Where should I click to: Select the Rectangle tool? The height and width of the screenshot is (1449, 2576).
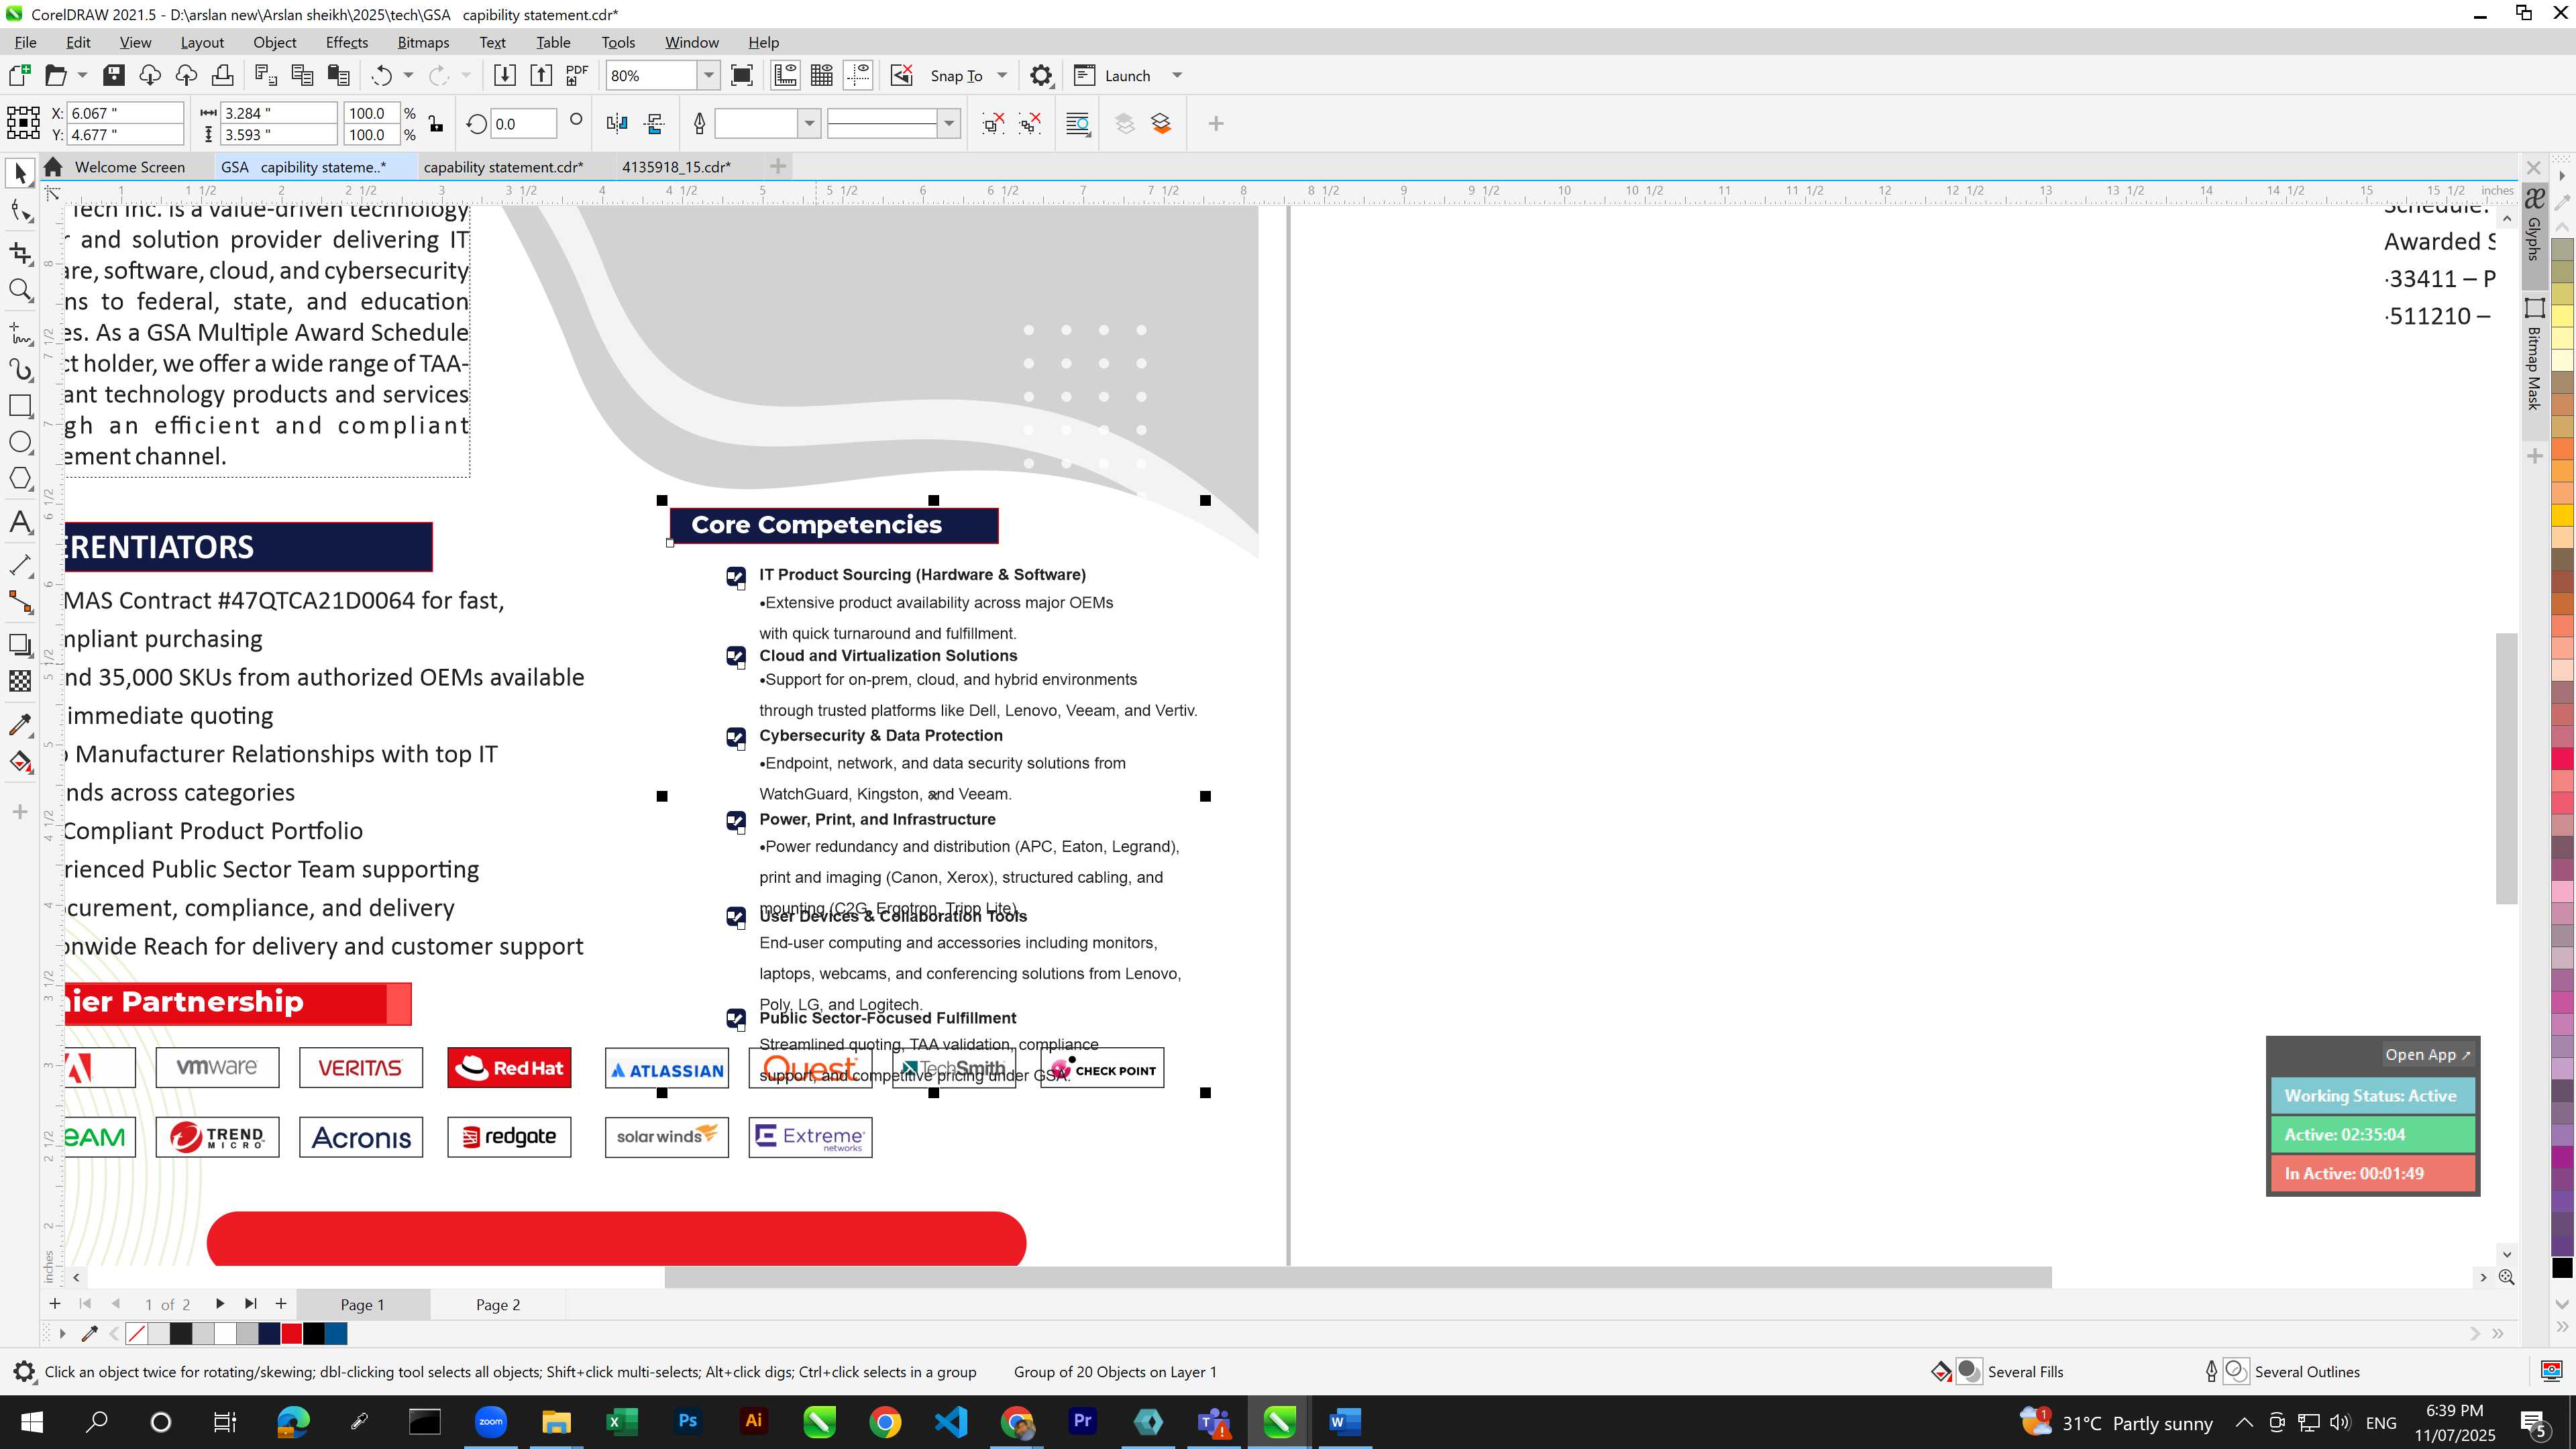click(20, 405)
